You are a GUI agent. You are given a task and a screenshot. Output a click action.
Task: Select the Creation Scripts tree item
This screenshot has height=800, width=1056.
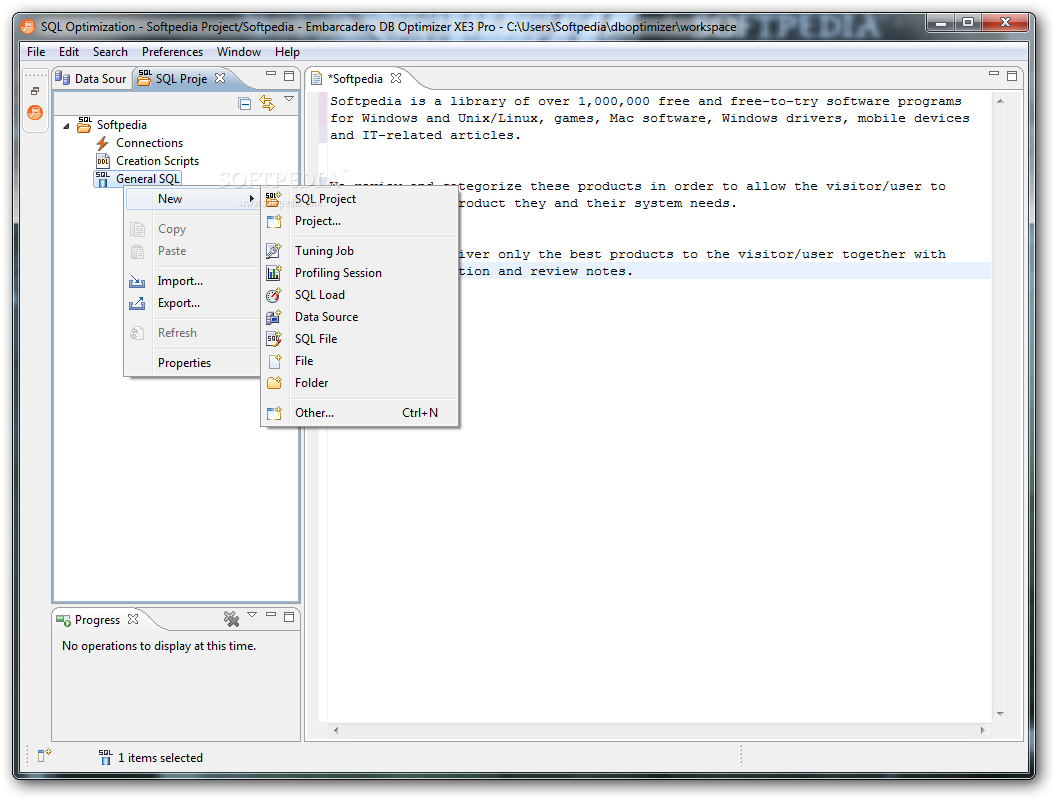[157, 161]
